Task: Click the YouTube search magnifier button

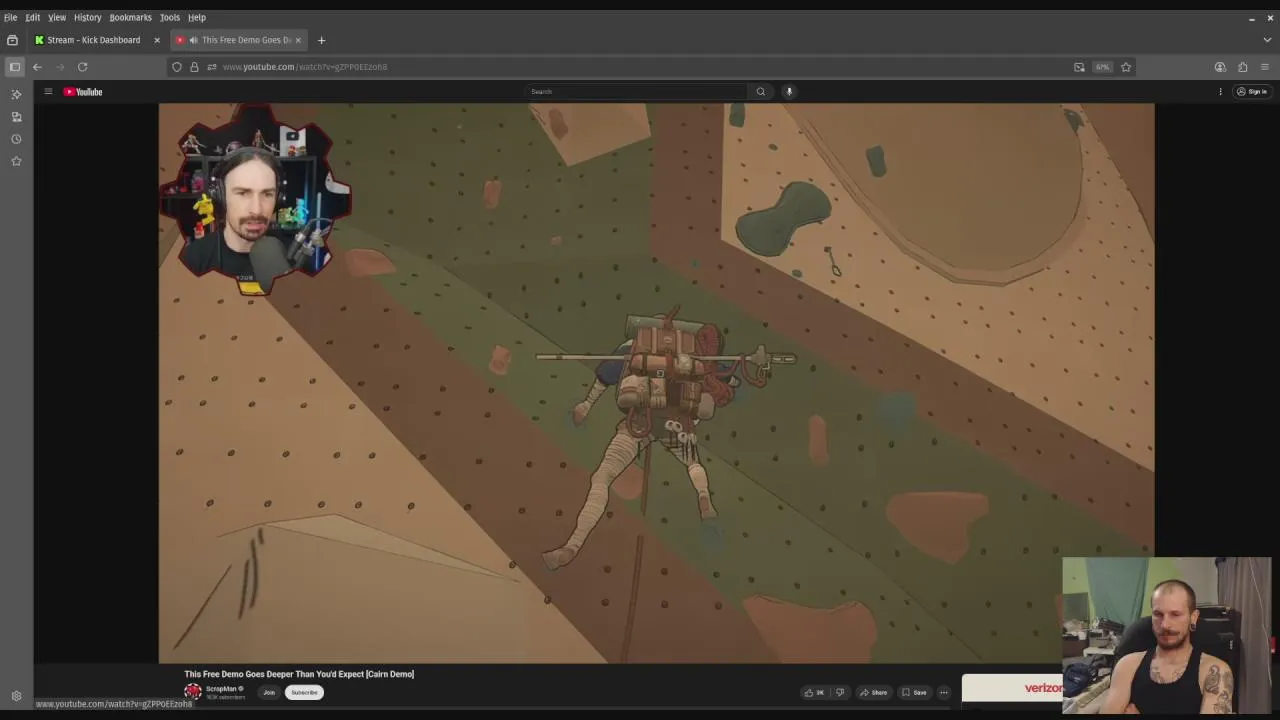Action: (x=760, y=91)
